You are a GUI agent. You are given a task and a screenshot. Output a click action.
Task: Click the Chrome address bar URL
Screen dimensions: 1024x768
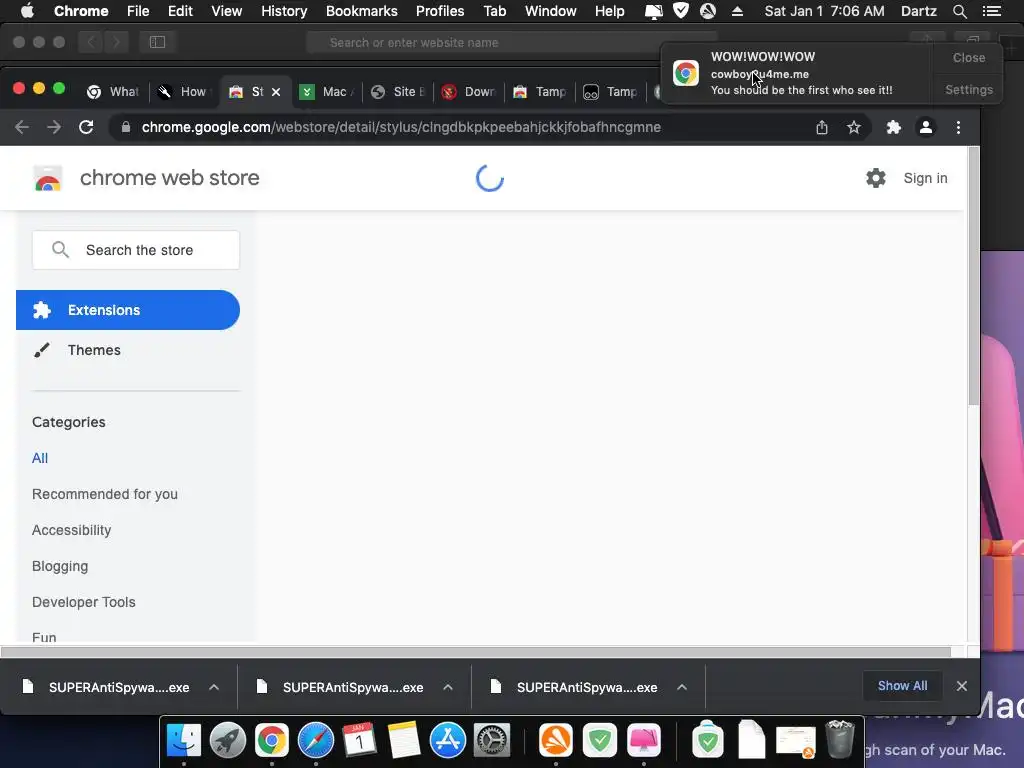(x=401, y=127)
